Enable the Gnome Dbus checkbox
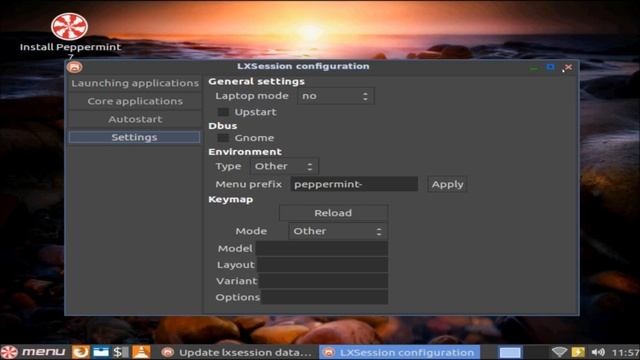This screenshot has height=360, width=640. [223, 138]
